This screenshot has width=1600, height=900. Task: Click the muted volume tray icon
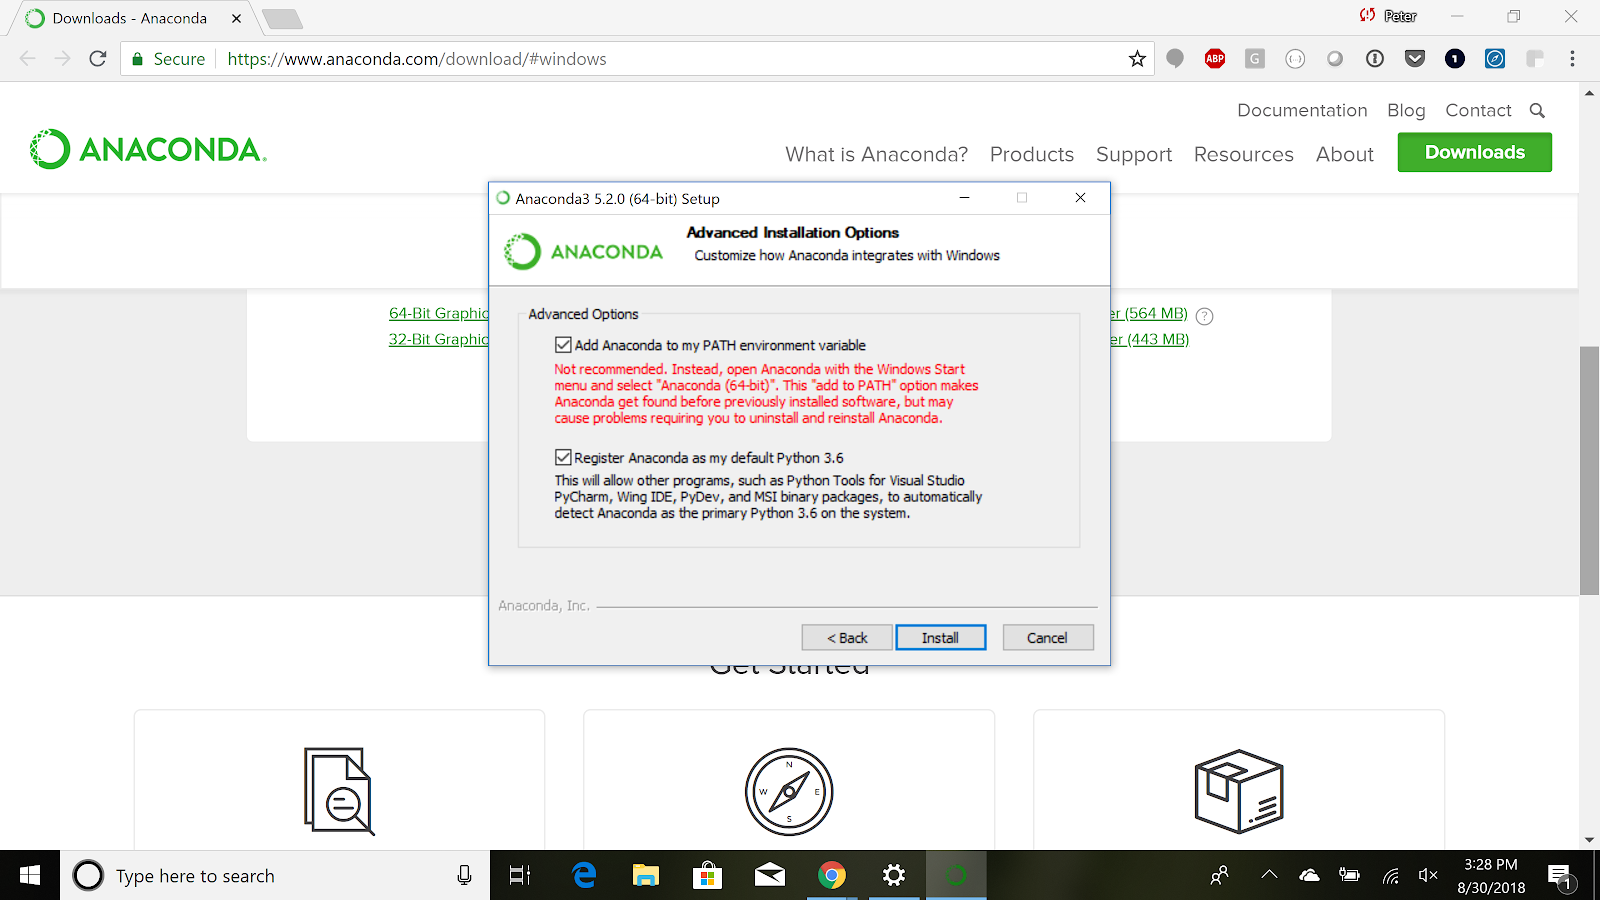click(1428, 876)
